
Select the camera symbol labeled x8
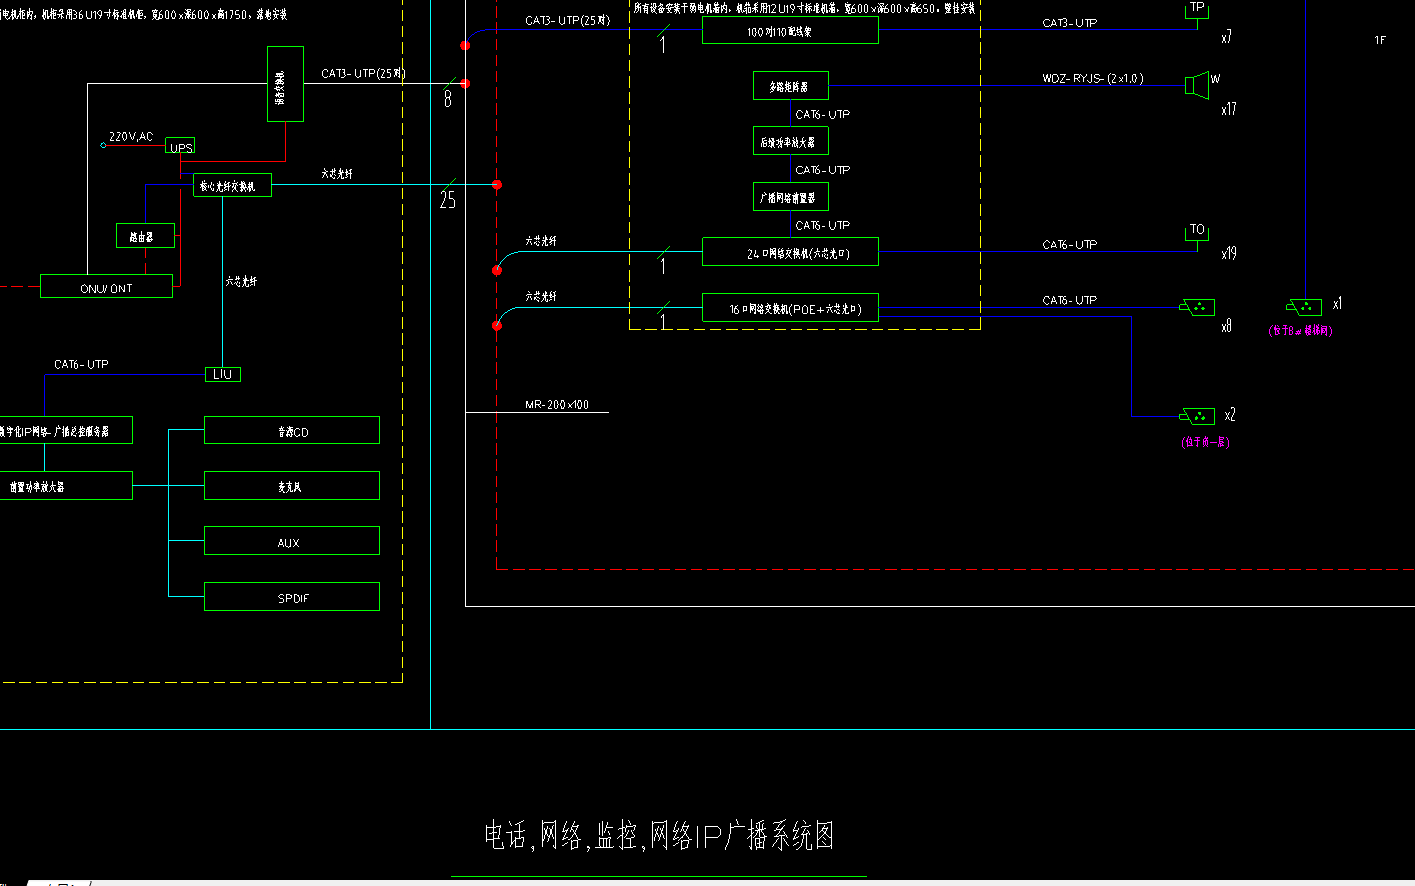(1197, 307)
